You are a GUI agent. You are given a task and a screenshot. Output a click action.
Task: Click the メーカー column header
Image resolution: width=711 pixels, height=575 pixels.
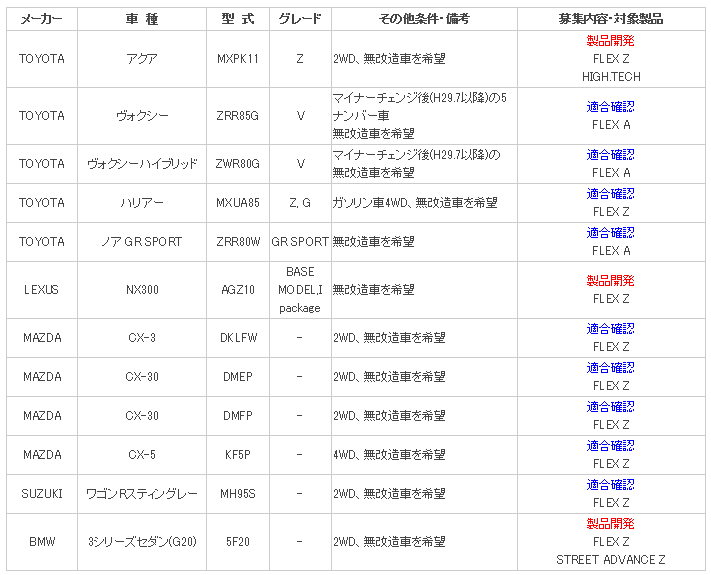(x=42, y=19)
